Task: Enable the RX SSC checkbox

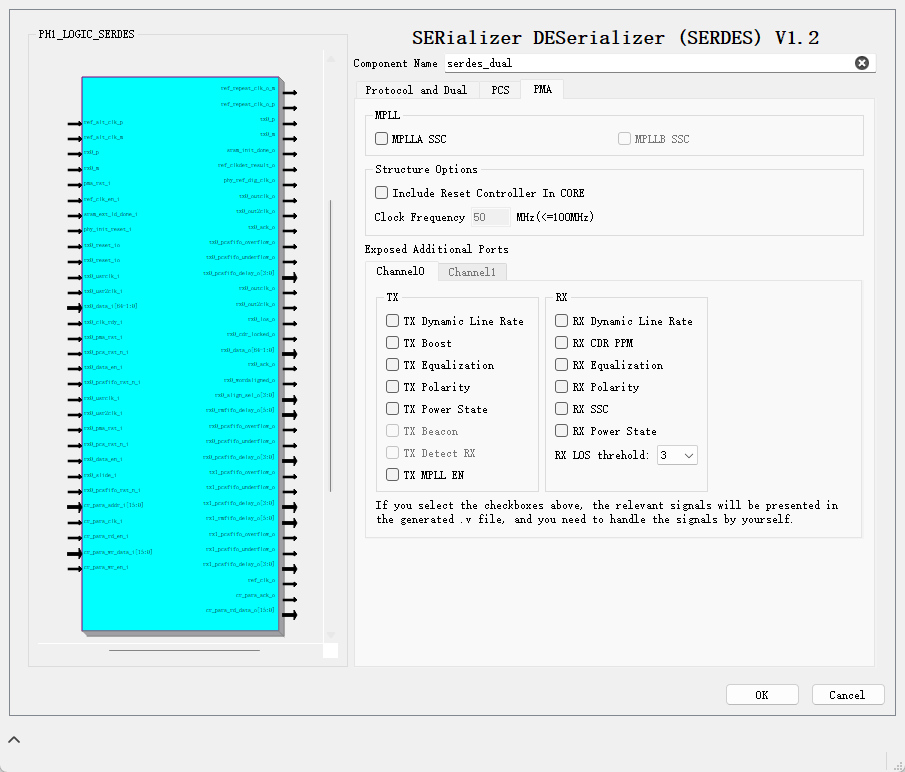Action: [562, 409]
